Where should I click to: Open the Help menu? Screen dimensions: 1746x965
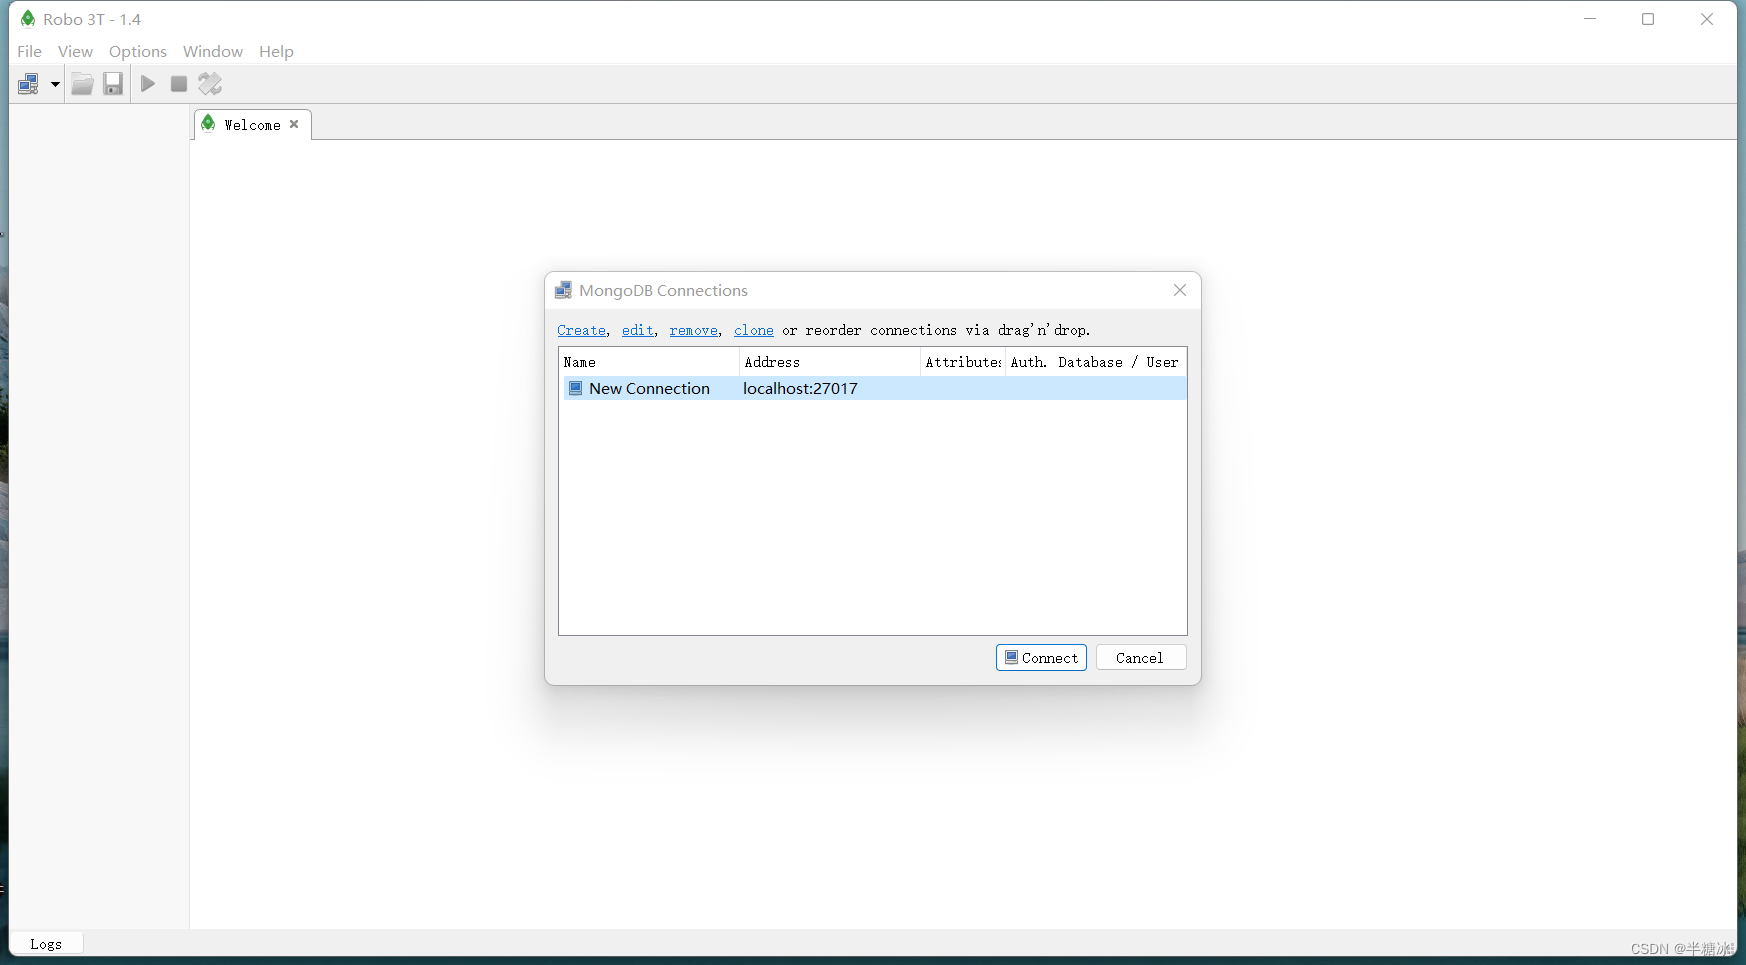276,51
